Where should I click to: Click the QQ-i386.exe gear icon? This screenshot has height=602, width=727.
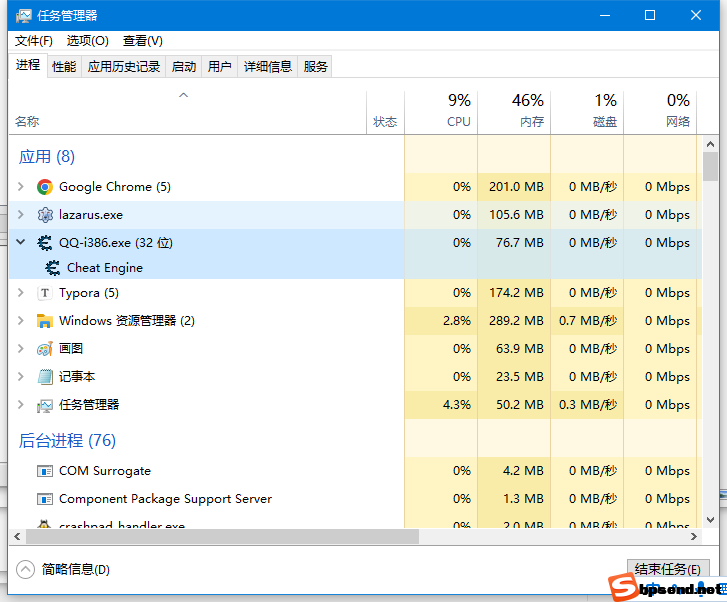point(45,243)
